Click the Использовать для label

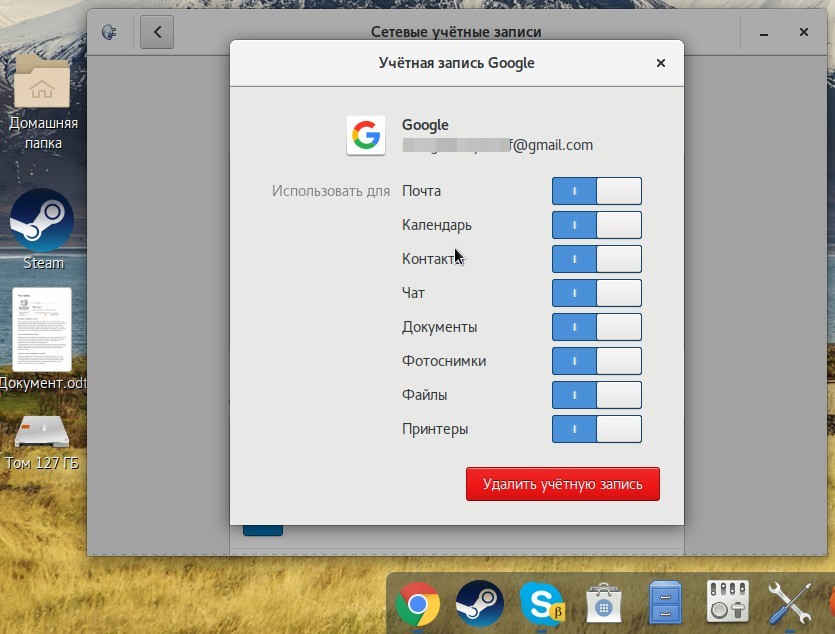coord(331,191)
